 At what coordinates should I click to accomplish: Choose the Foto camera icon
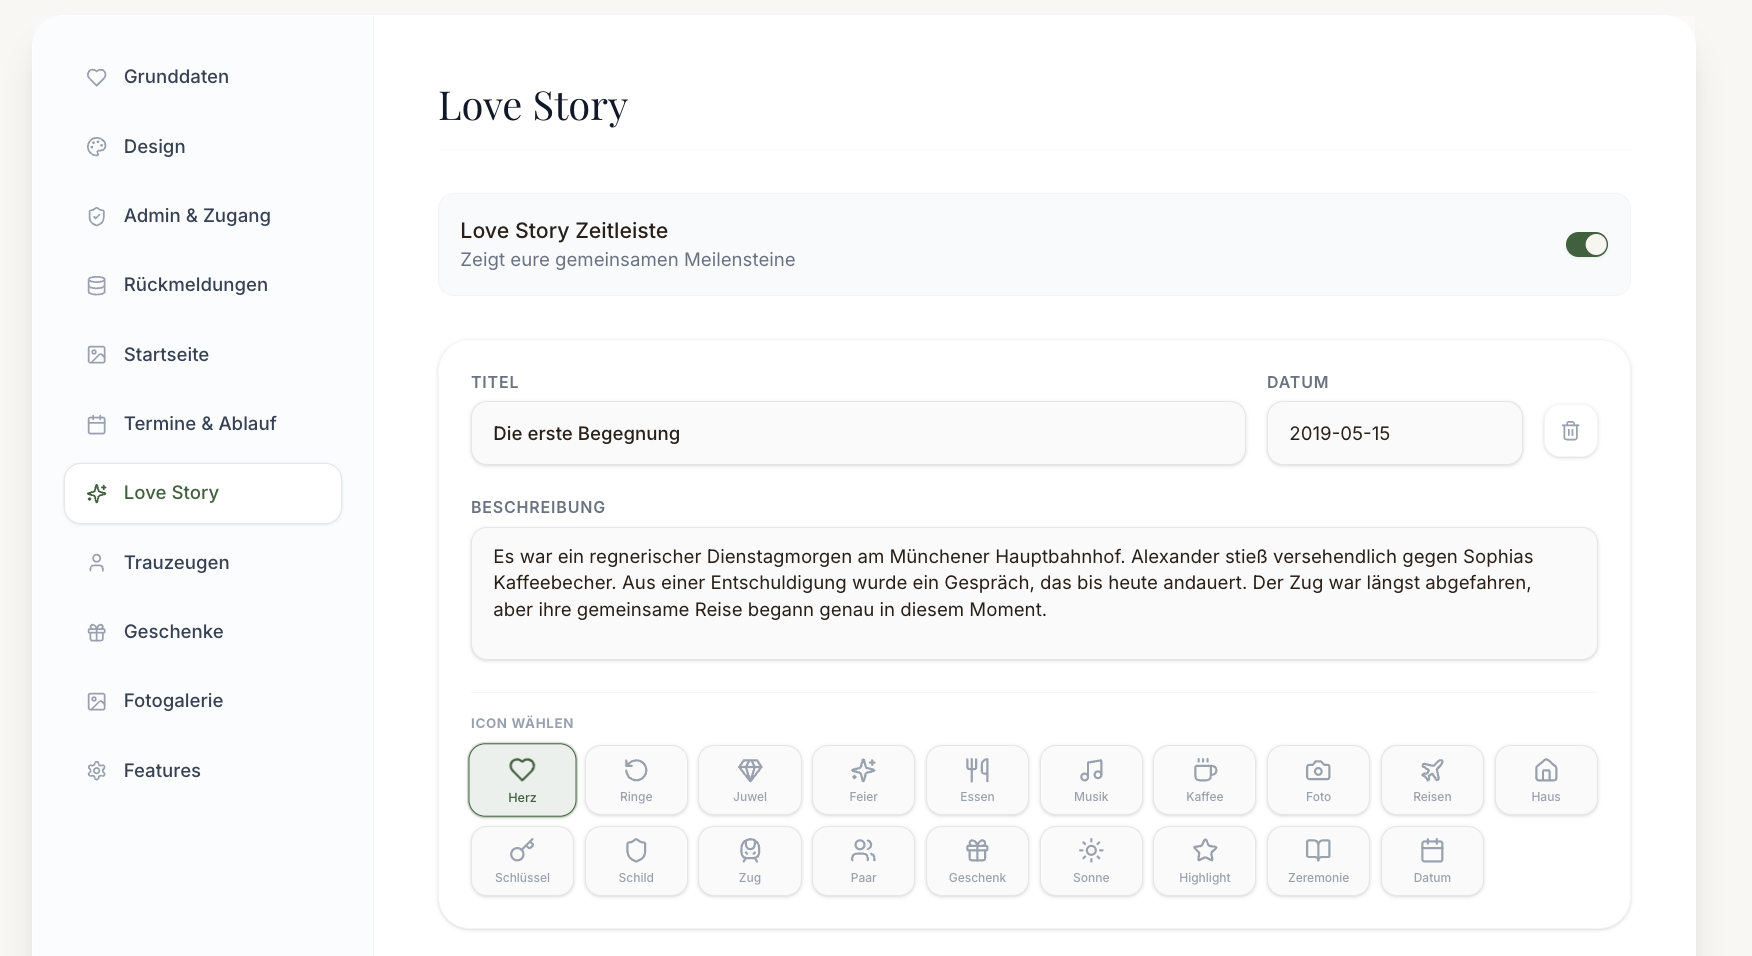tap(1318, 780)
